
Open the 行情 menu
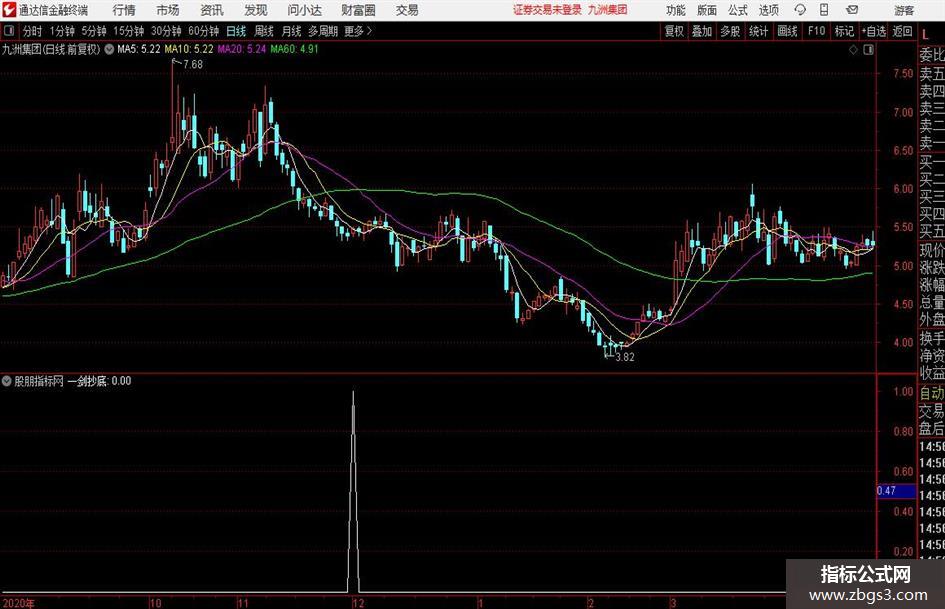(x=124, y=10)
